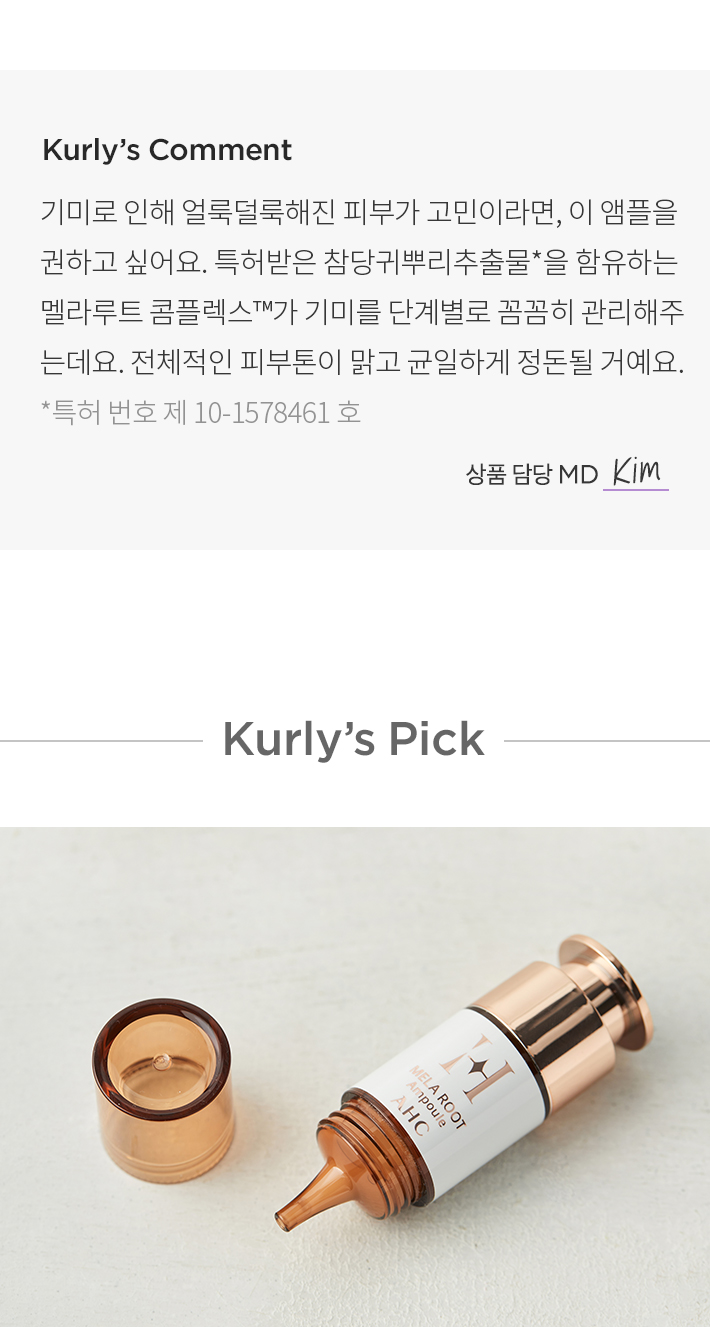Click the last comment line ending 거예요
This screenshot has width=710, height=1327.
(x=362, y=362)
